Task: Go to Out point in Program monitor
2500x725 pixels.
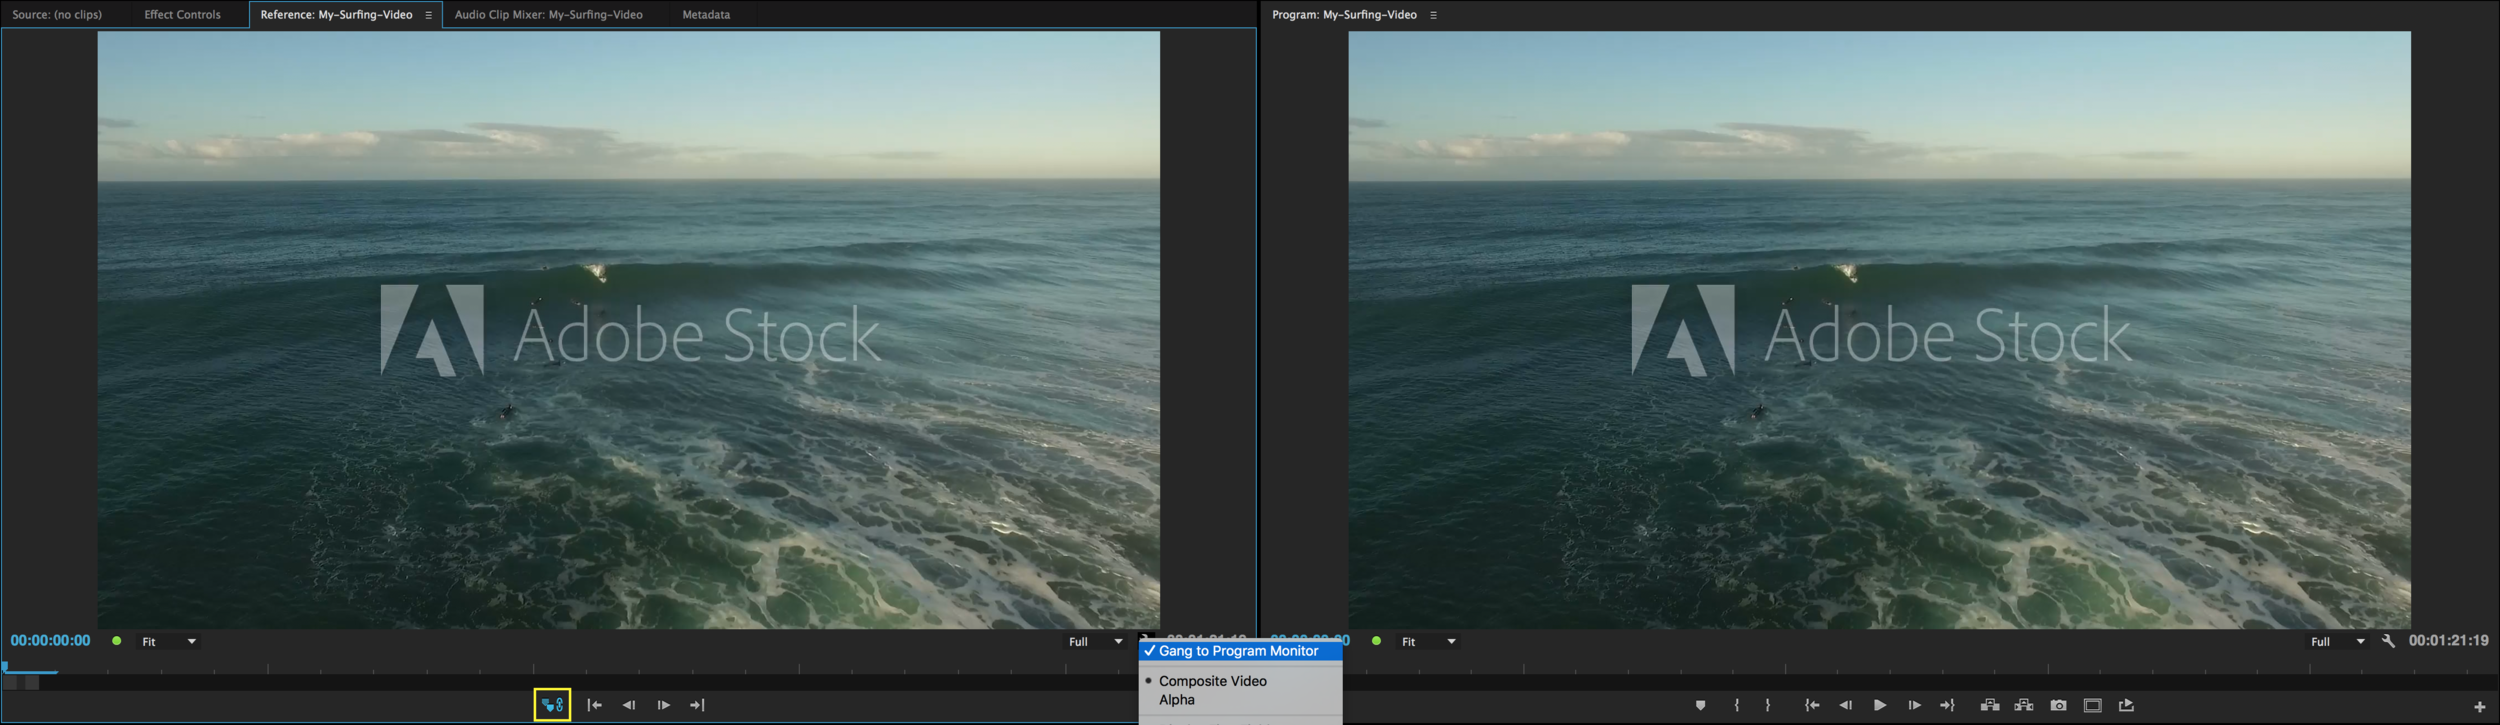Action: coord(1947,705)
